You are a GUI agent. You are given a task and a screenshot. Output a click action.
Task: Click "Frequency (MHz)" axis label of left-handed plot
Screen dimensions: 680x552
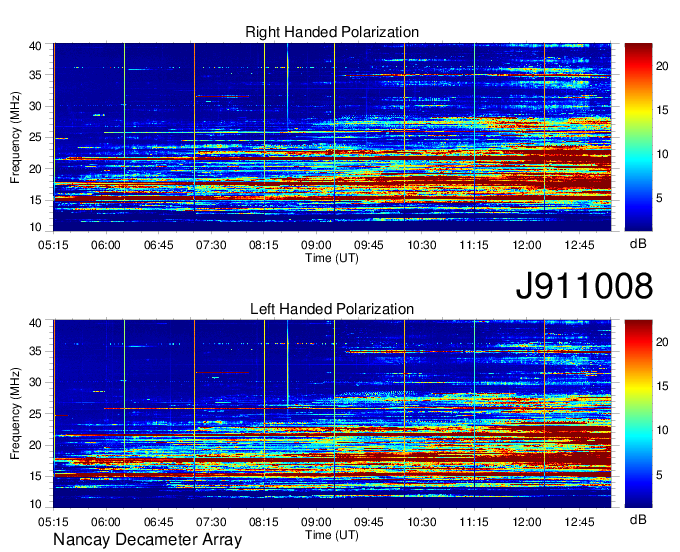pyautogui.click(x=15, y=414)
